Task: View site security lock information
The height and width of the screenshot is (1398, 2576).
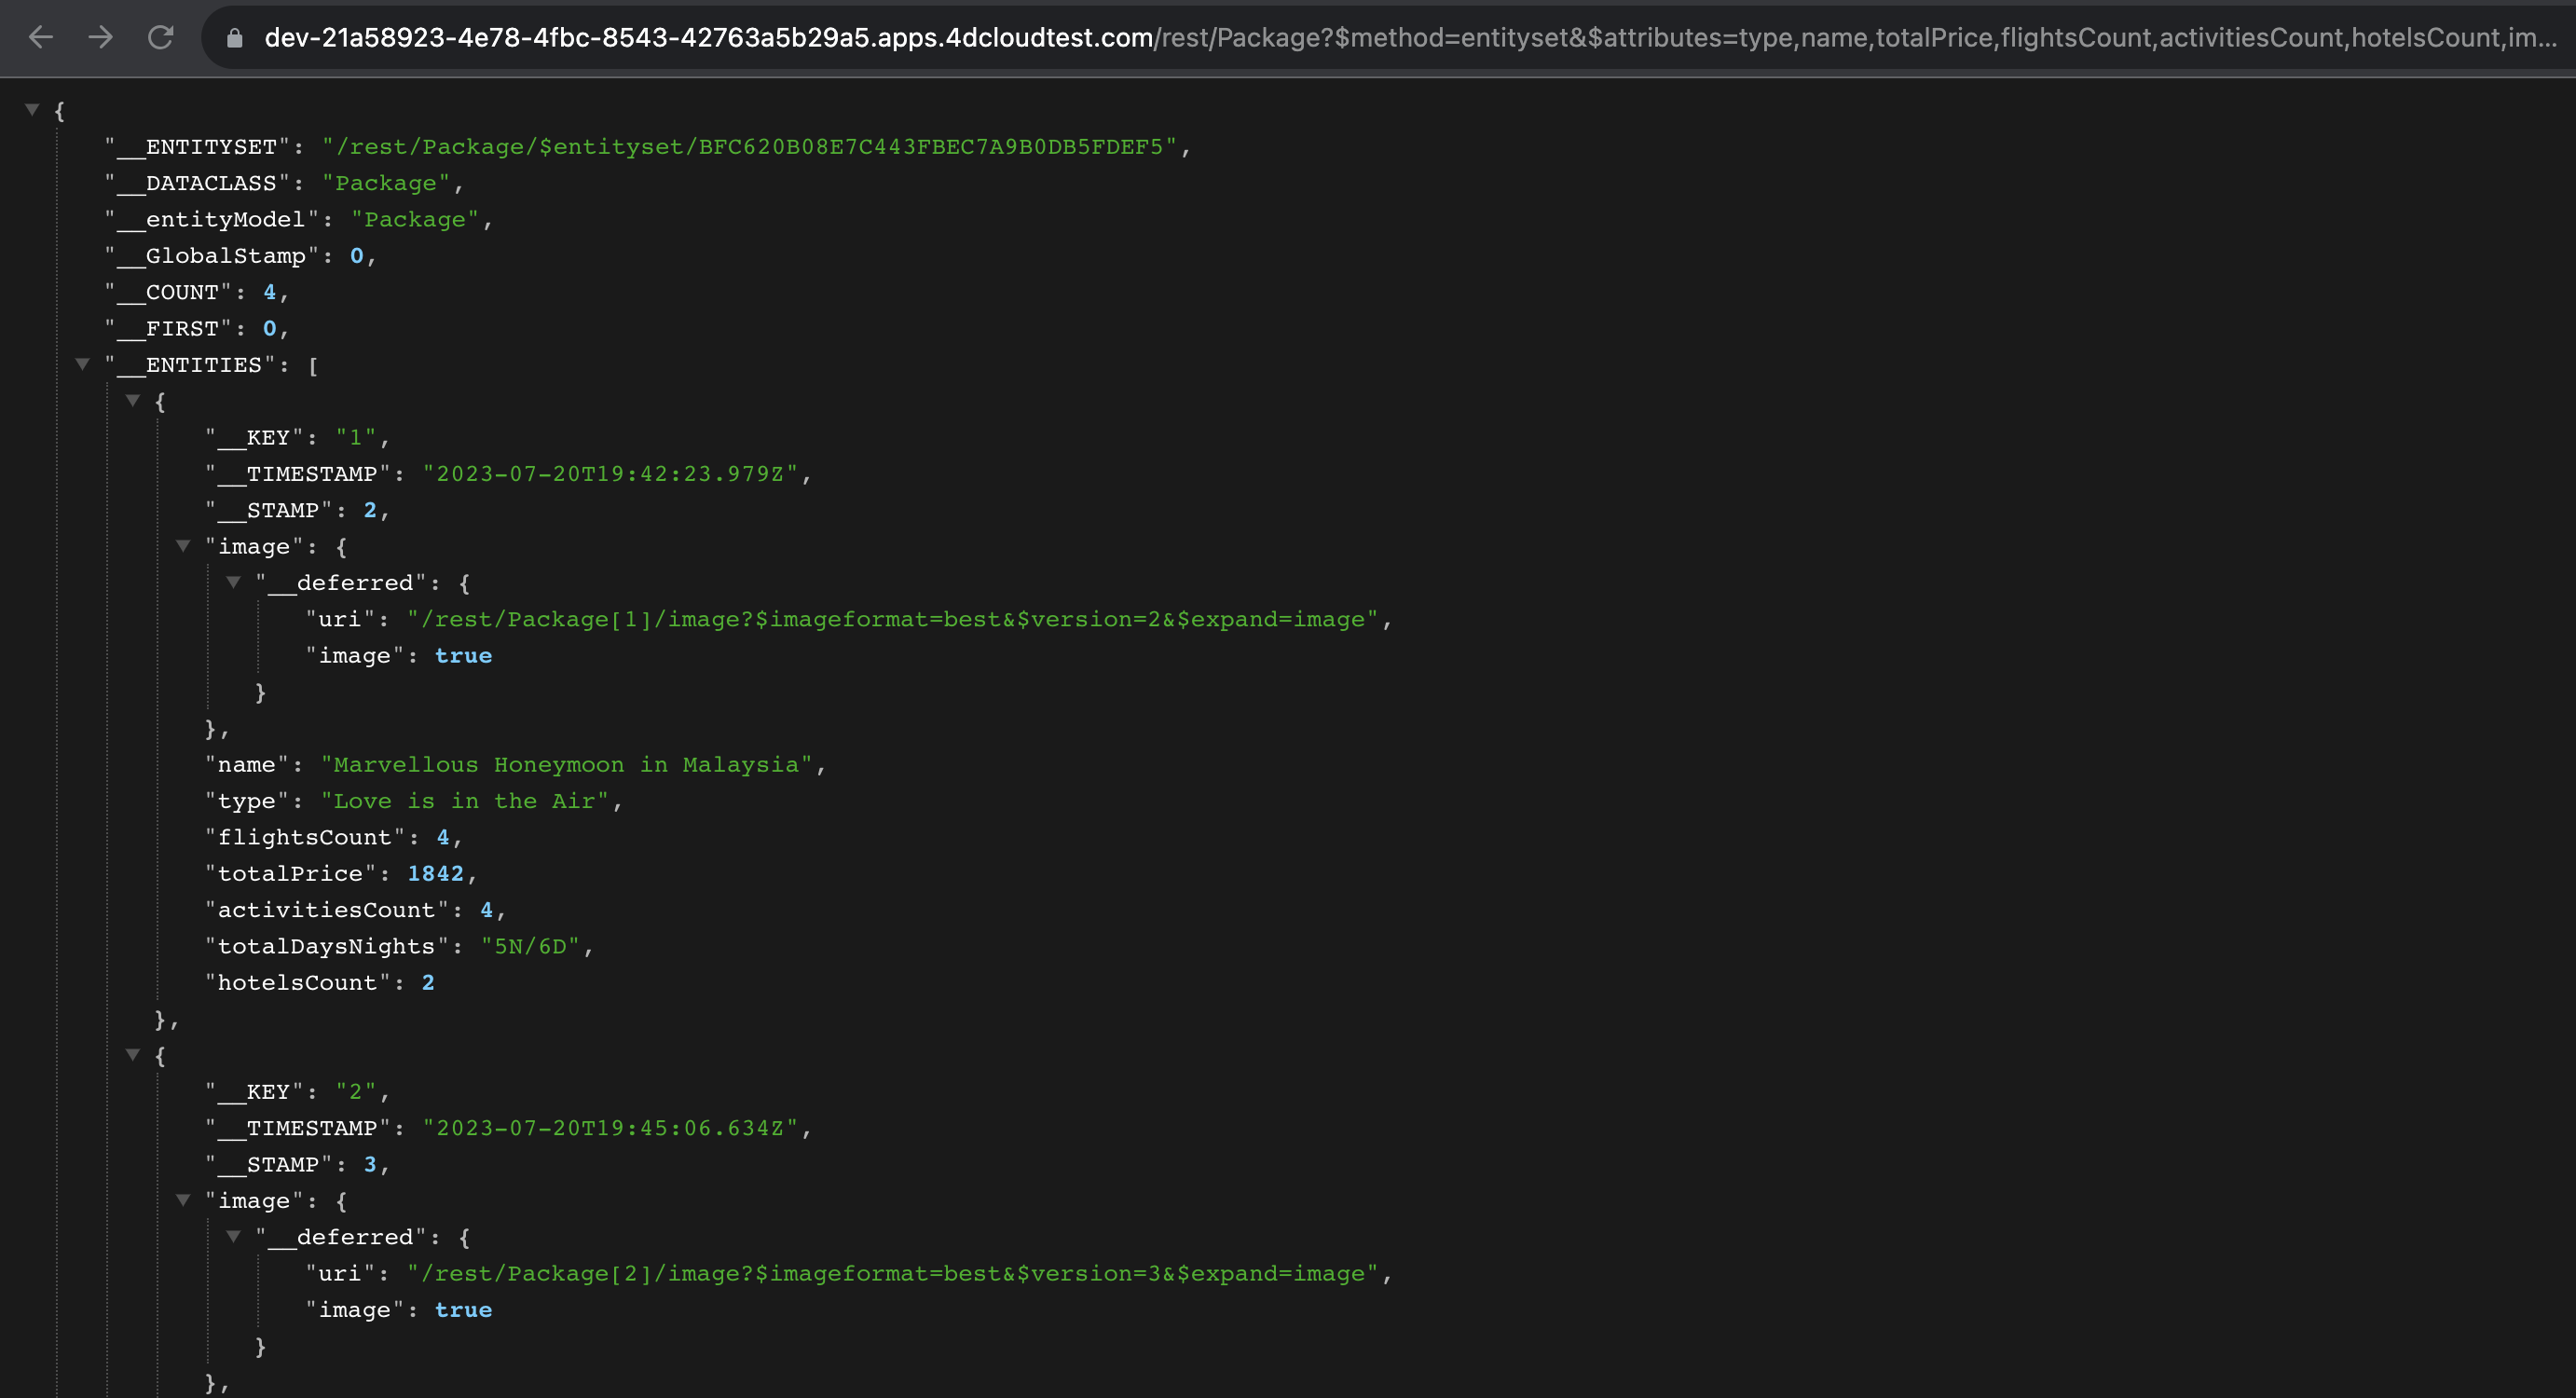Action: pyautogui.click(x=235, y=38)
